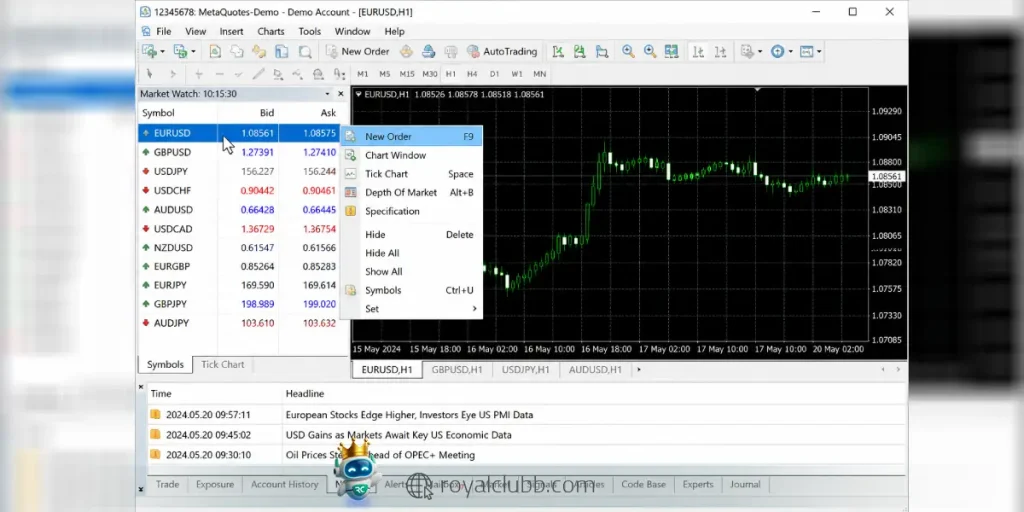The image size is (1024, 512).
Task: Choose New Order in context menu
Action: (x=411, y=136)
